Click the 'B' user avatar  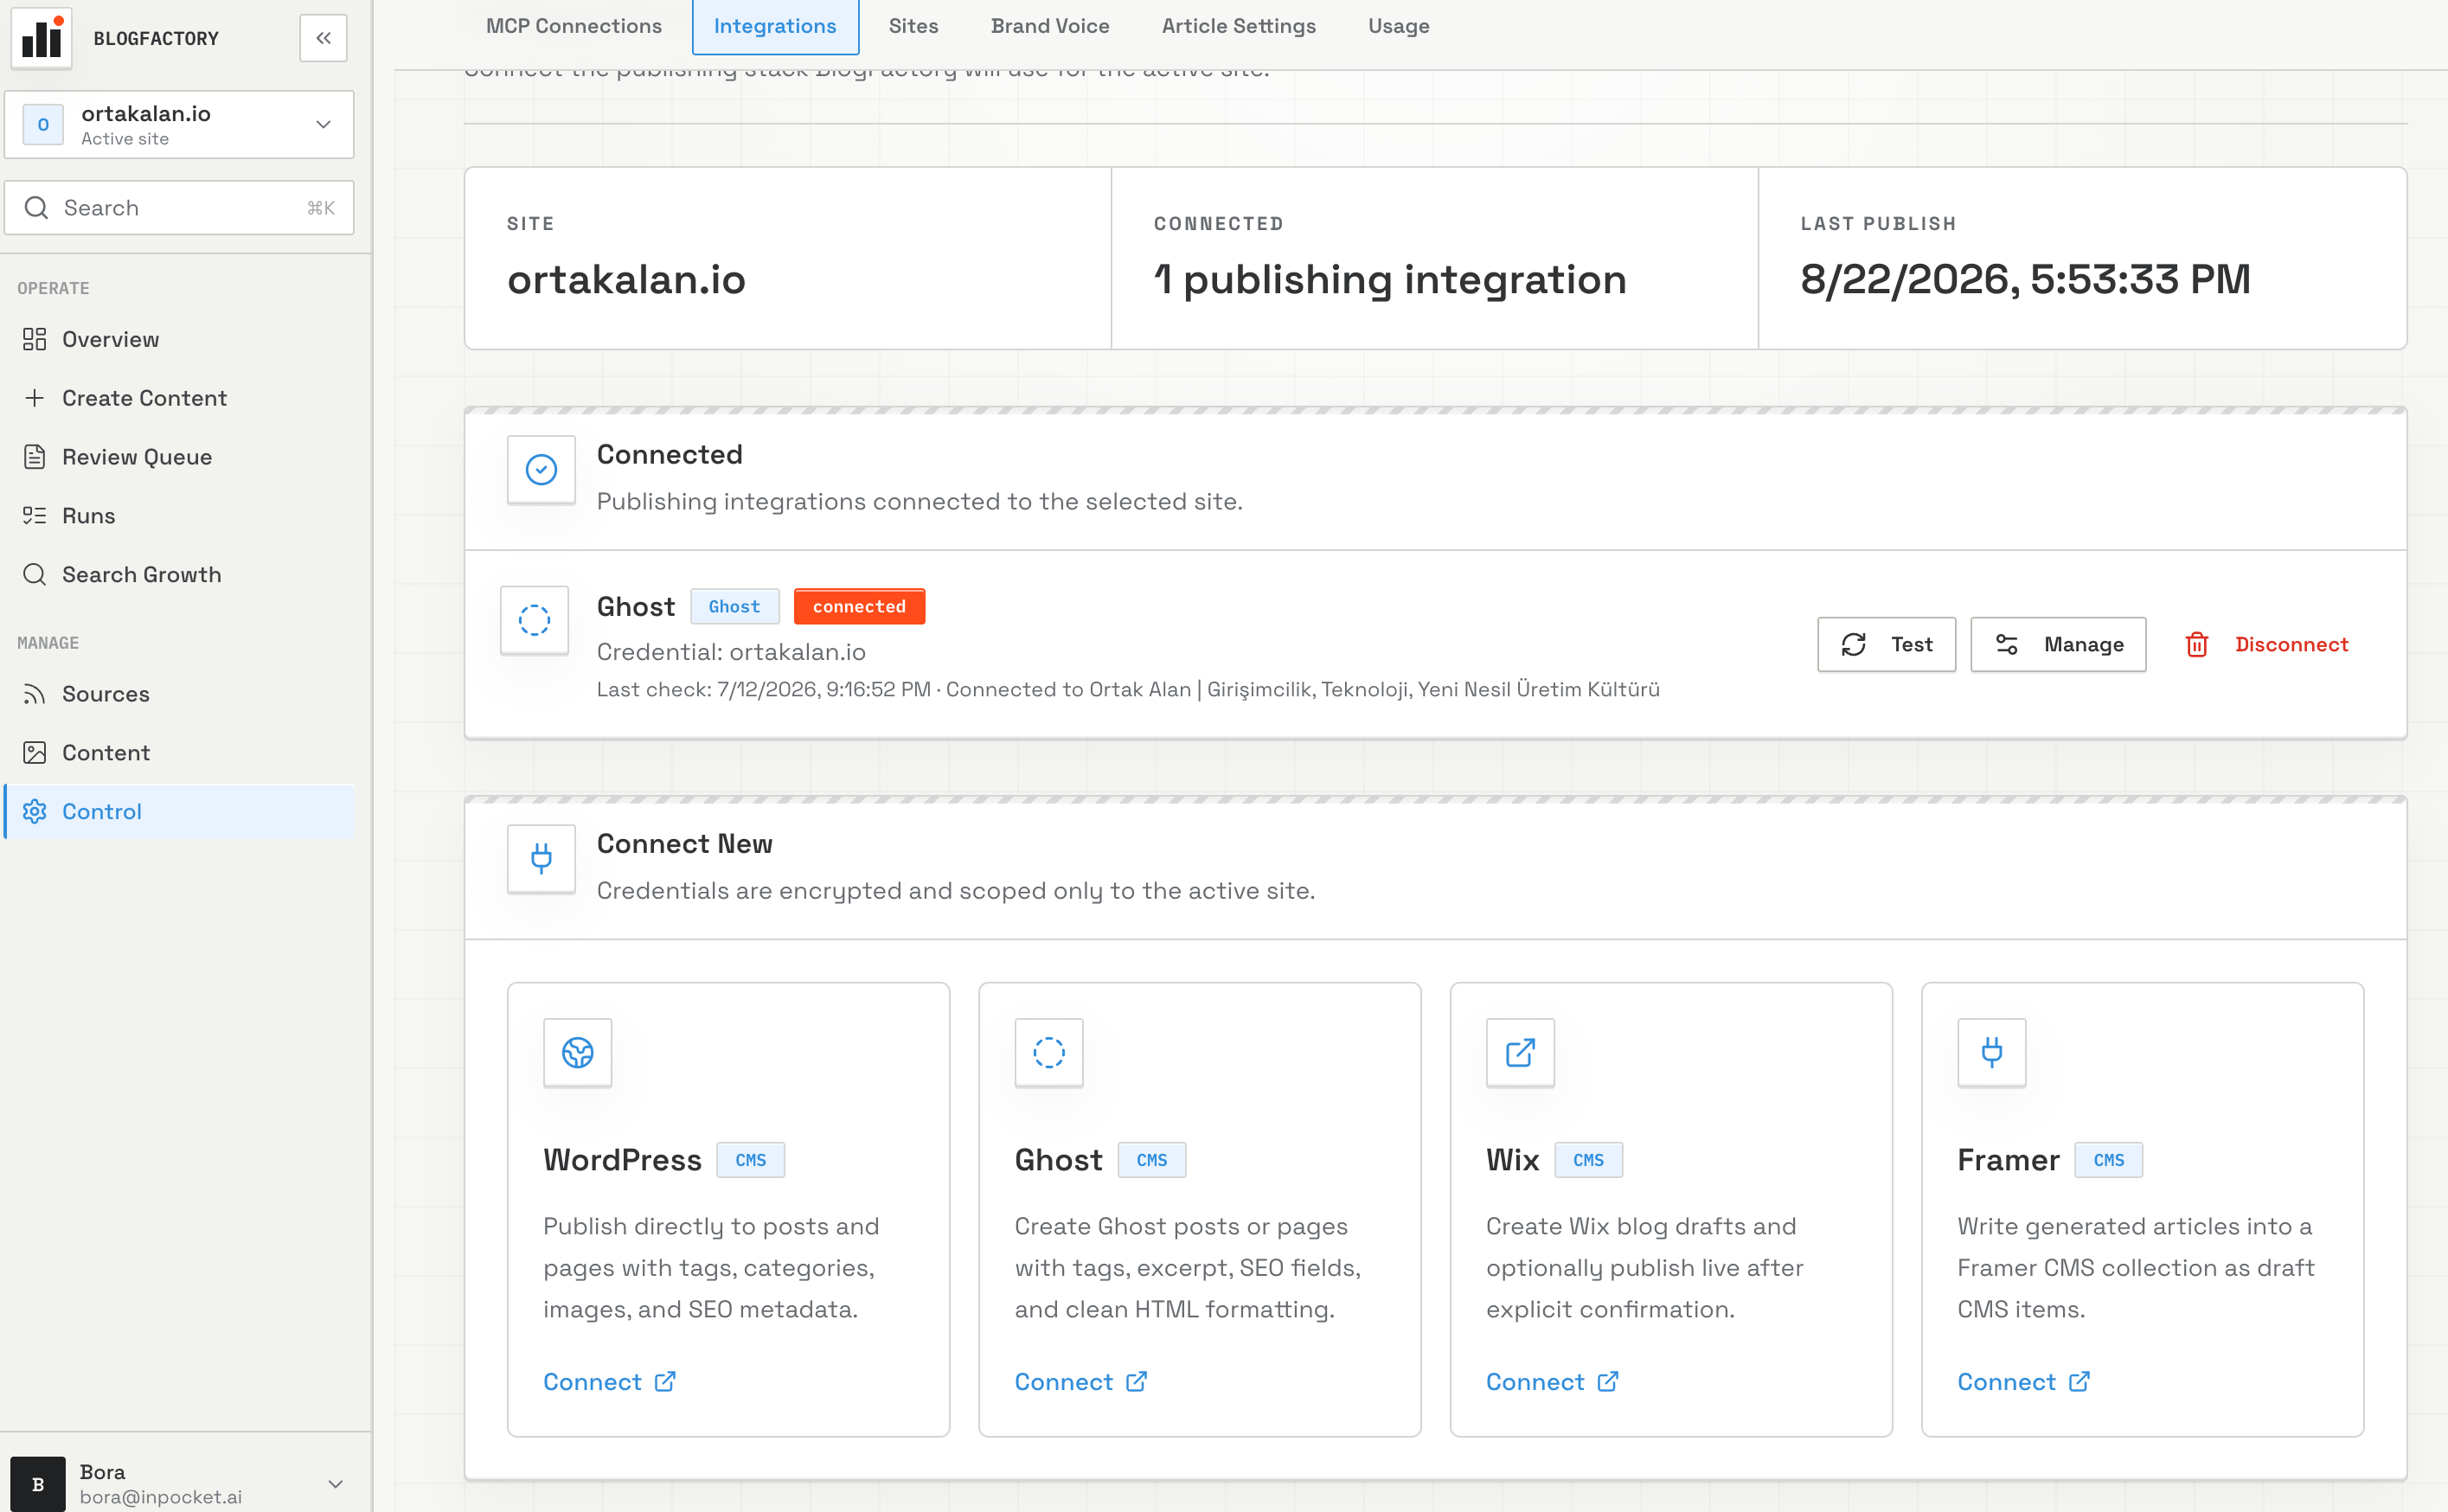click(x=38, y=1484)
